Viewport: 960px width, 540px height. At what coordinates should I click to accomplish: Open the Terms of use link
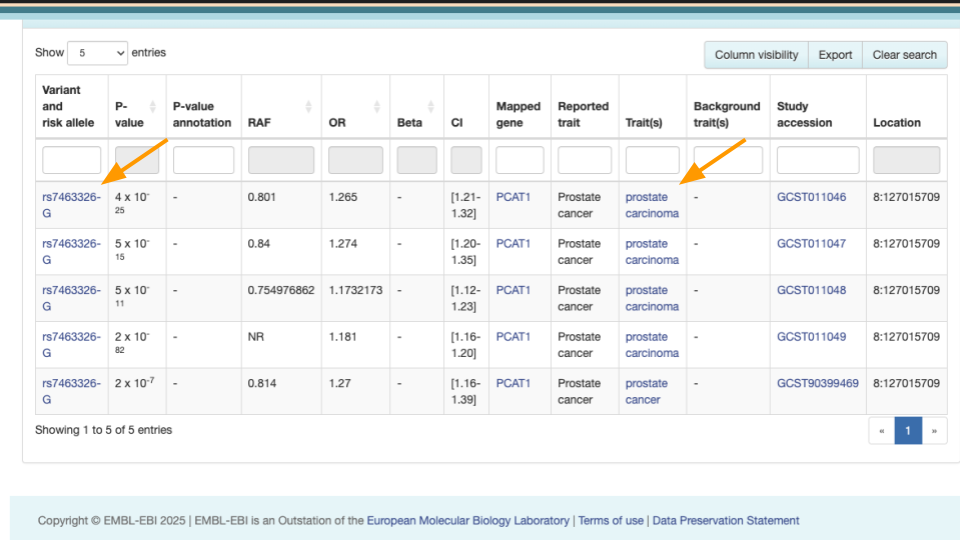pos(610,520)
